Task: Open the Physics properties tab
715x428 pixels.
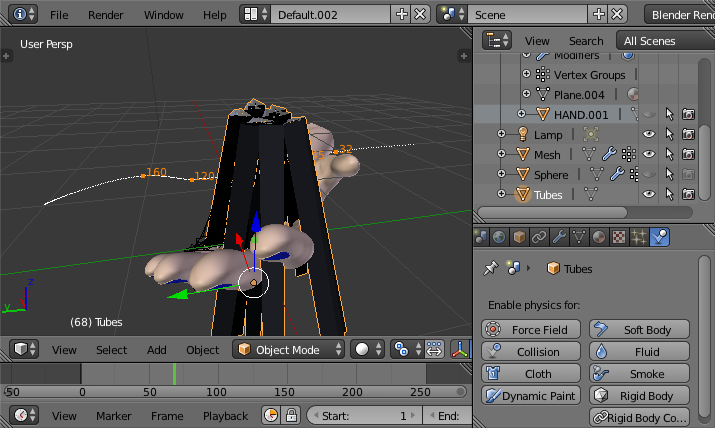Action: coord(659,237)
